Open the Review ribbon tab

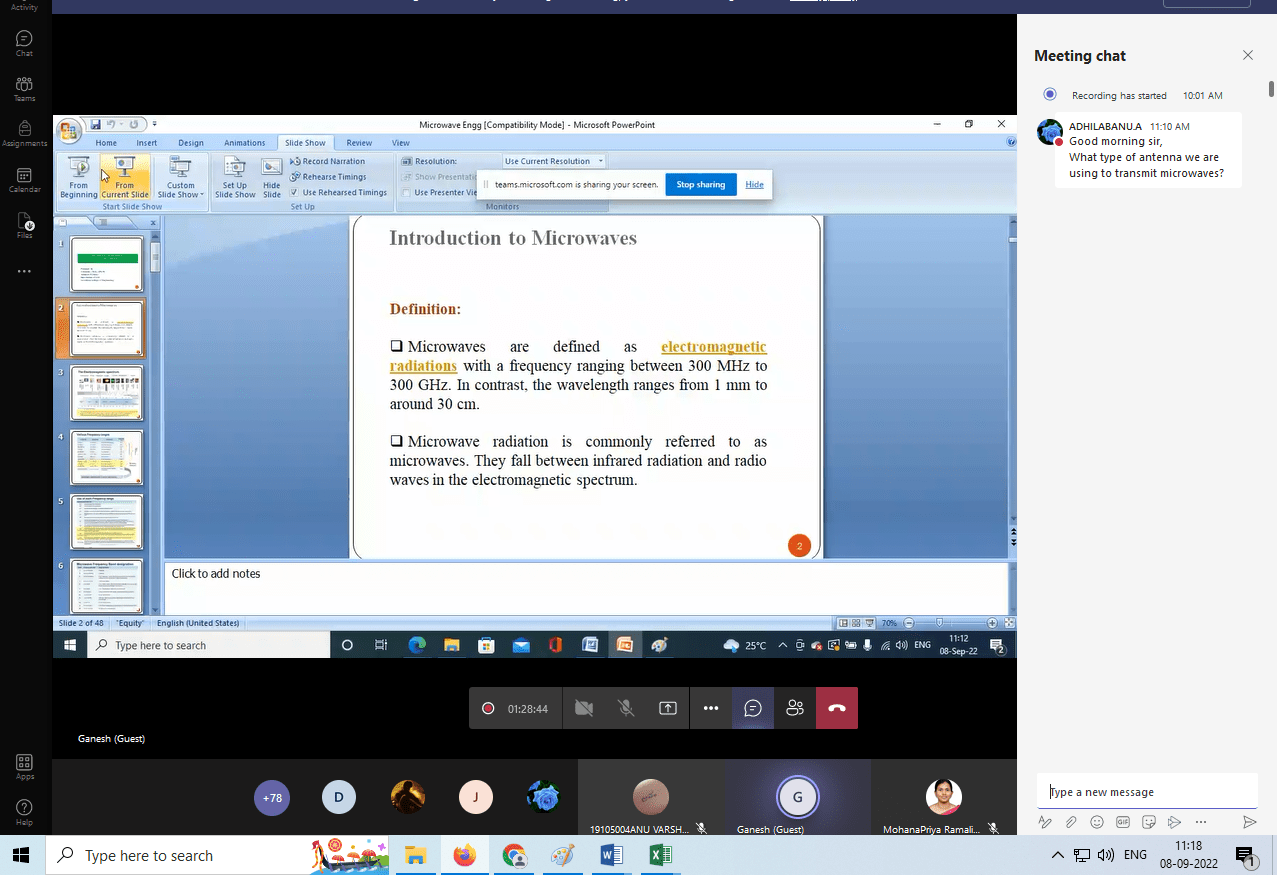pos(359,143)
